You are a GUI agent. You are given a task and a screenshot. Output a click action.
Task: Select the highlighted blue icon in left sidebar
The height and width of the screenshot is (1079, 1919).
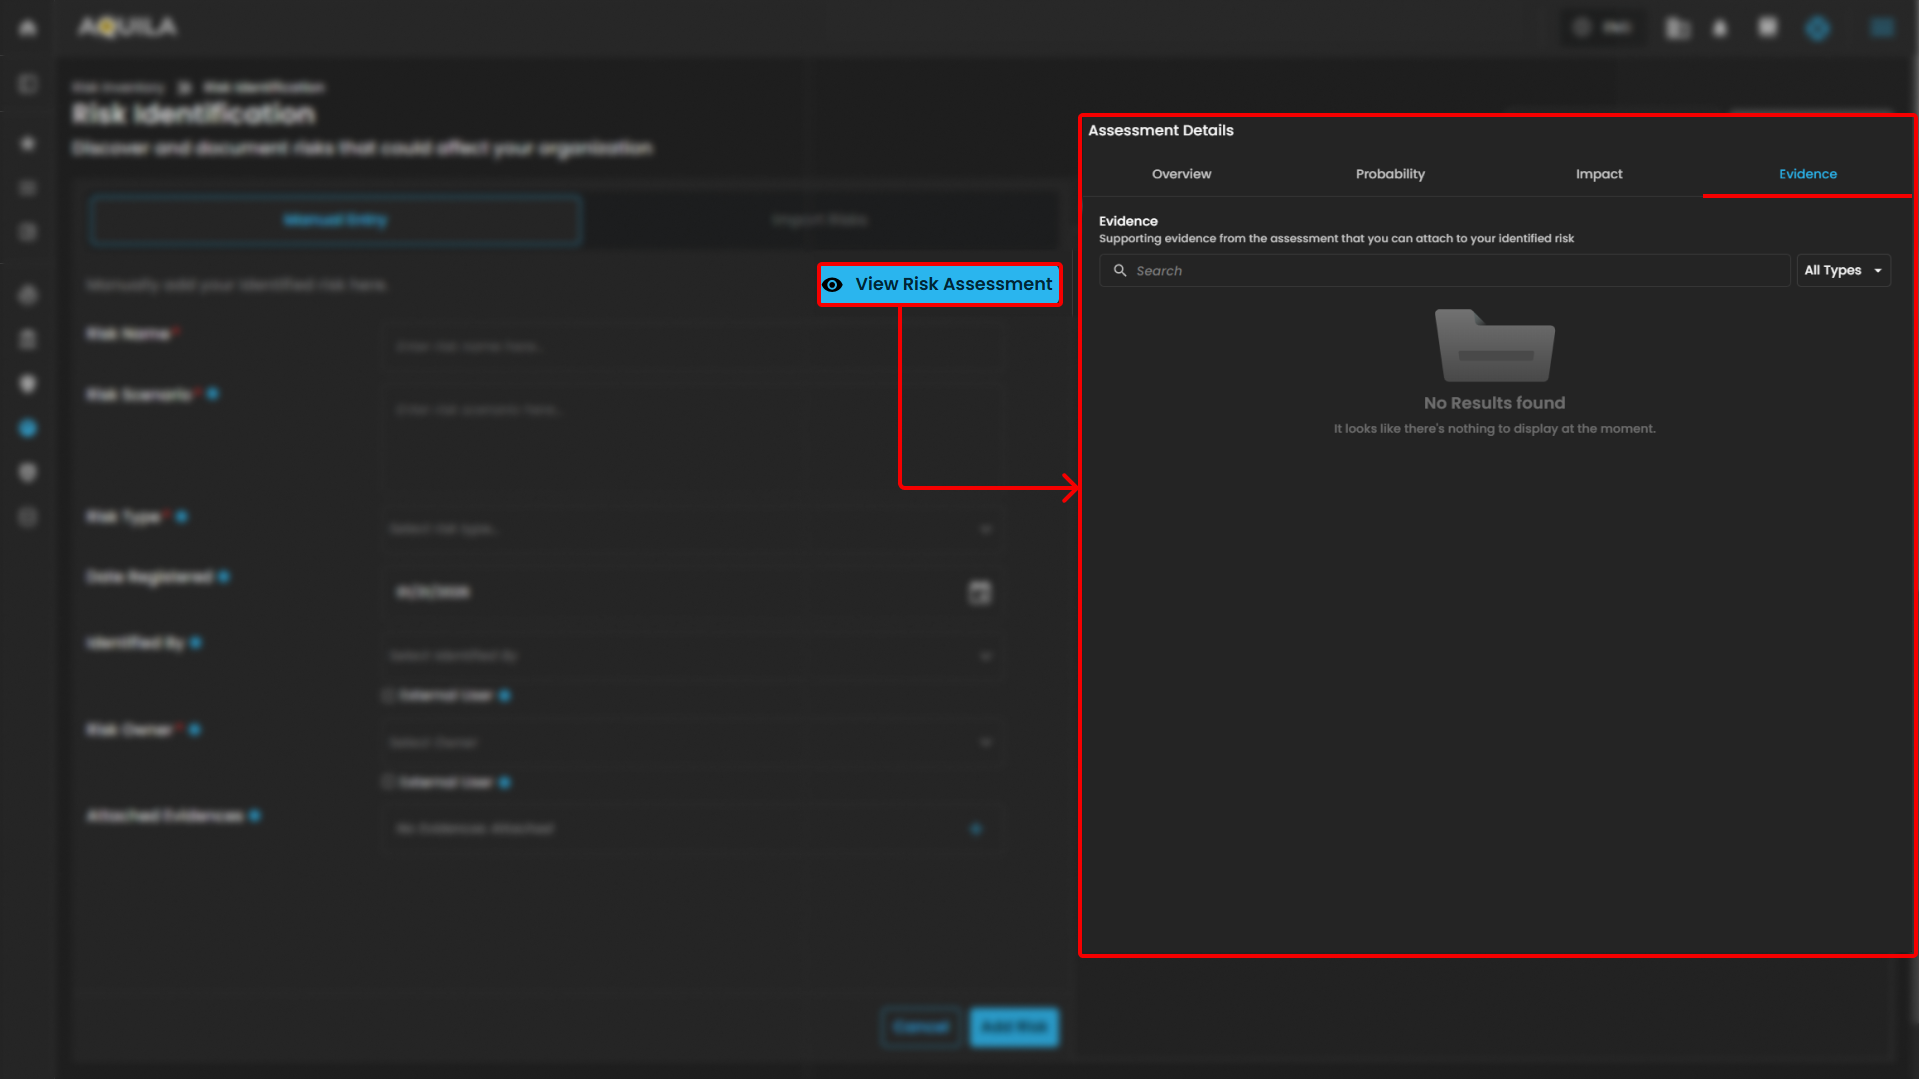[x=28, y=428]
